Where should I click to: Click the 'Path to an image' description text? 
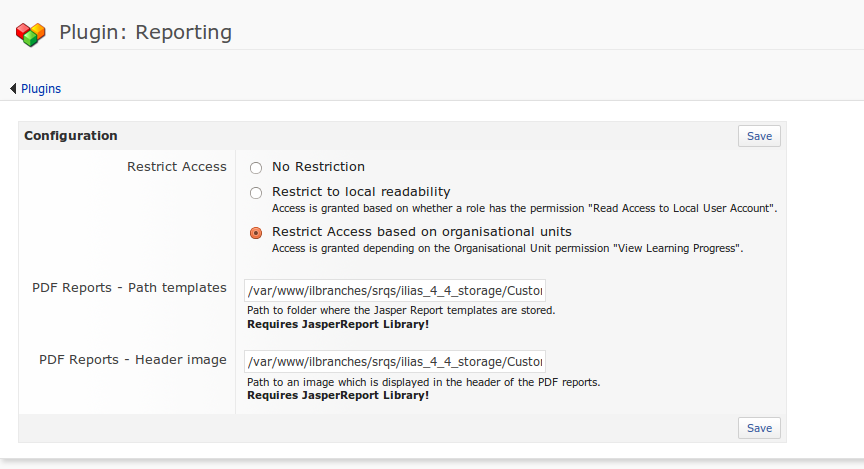coord(423,382)
